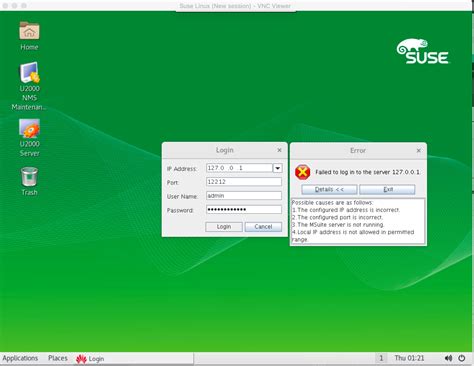Click the Login button in Login dialog
Viewport: 474px width, 366px height.
pyautogui.click(x=224, y=227)
